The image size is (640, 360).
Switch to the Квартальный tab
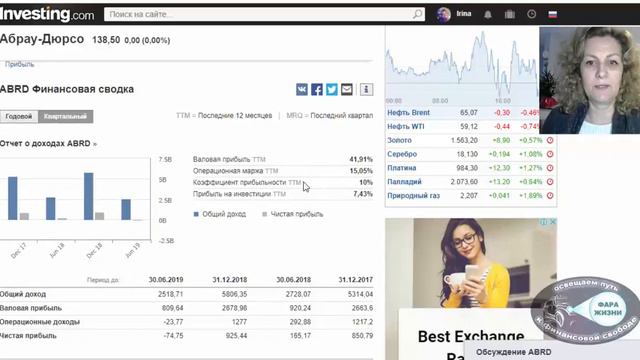click(x=65, y=116)
